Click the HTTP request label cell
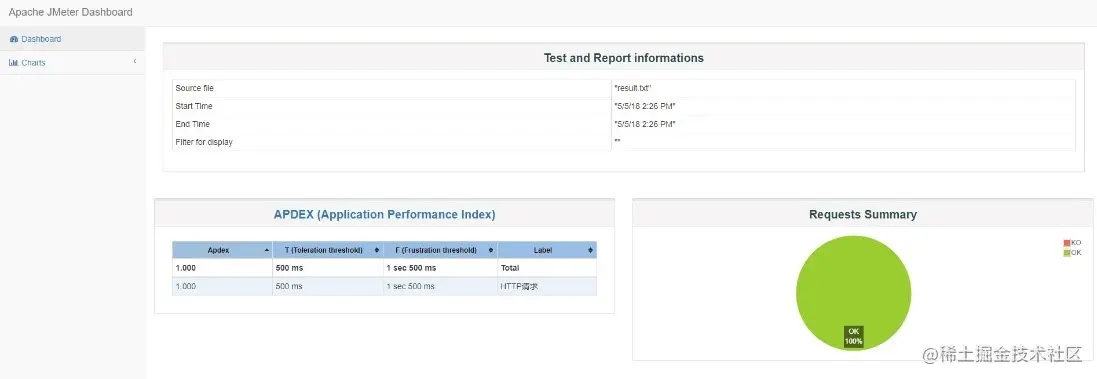 (547, 287)
